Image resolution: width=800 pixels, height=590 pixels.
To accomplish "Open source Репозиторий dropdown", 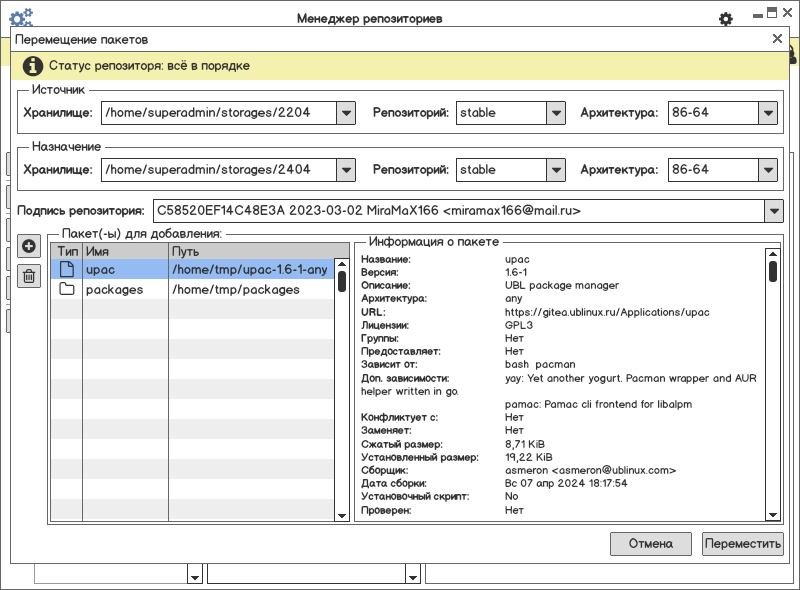I will click(x=557, y=114).
